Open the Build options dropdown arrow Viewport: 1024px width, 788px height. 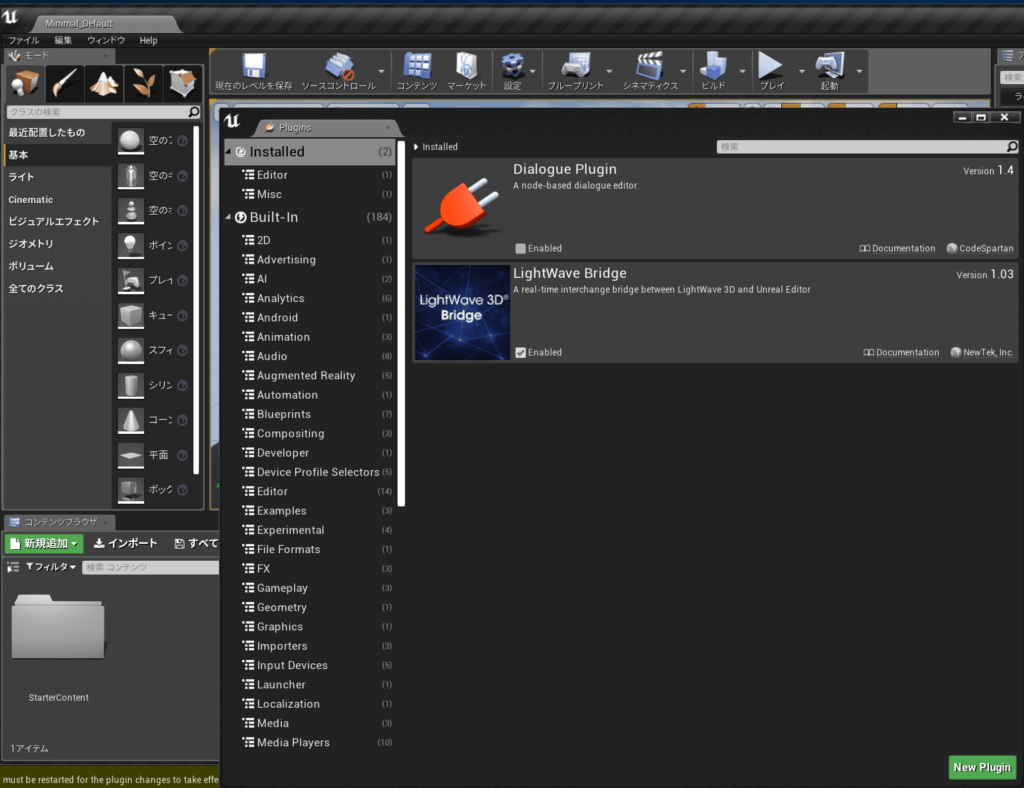[x=743, y=72]
